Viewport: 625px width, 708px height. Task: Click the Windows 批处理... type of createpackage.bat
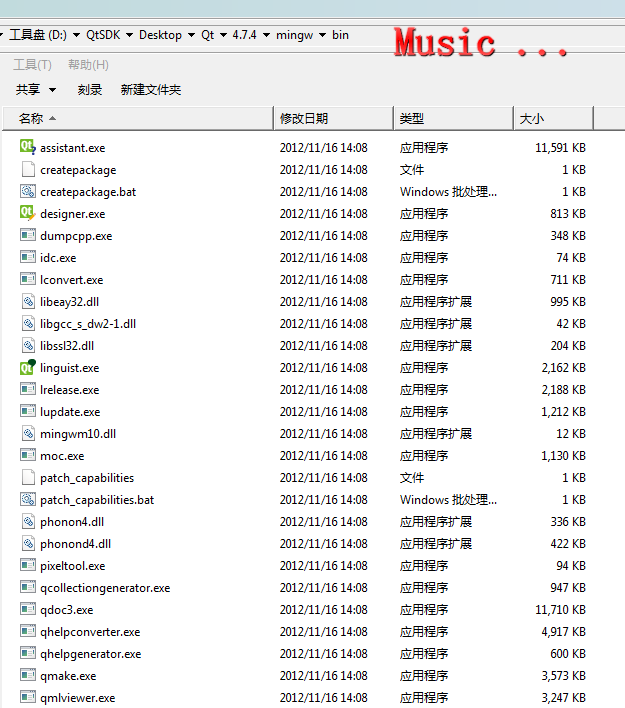(x=448, y=191)
